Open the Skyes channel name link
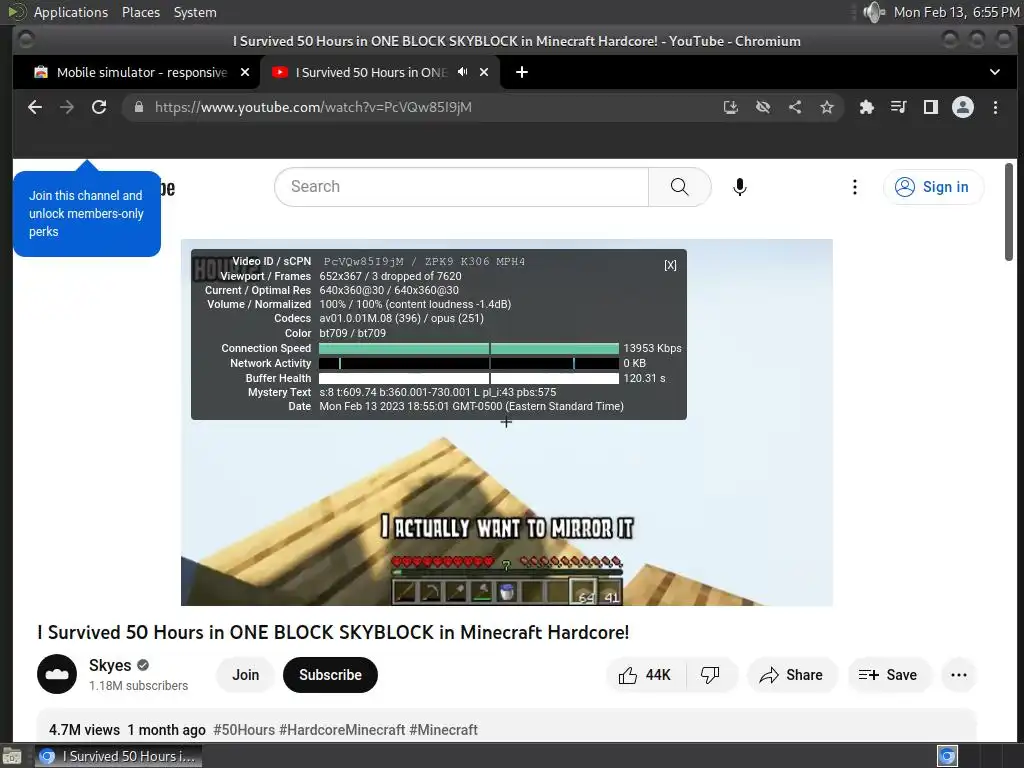Viewport: 1024px width, 768px height. (110, 665)
